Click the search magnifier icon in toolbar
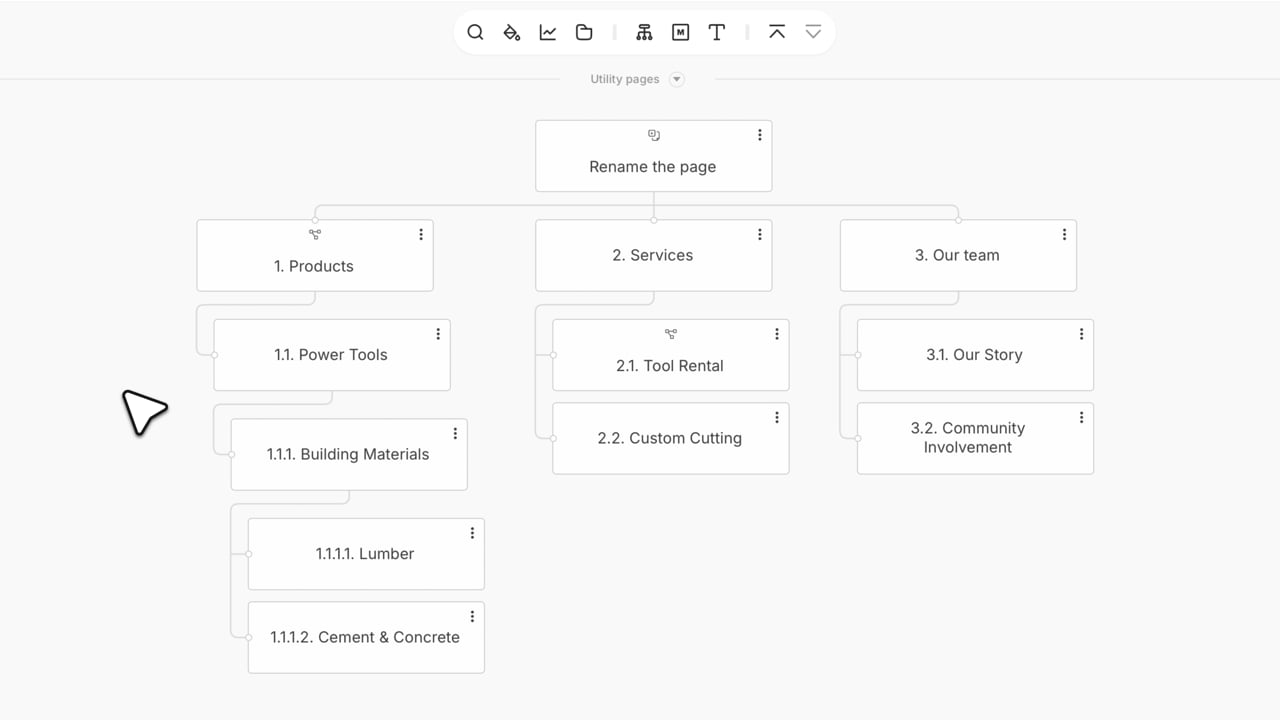 [476, 32]
